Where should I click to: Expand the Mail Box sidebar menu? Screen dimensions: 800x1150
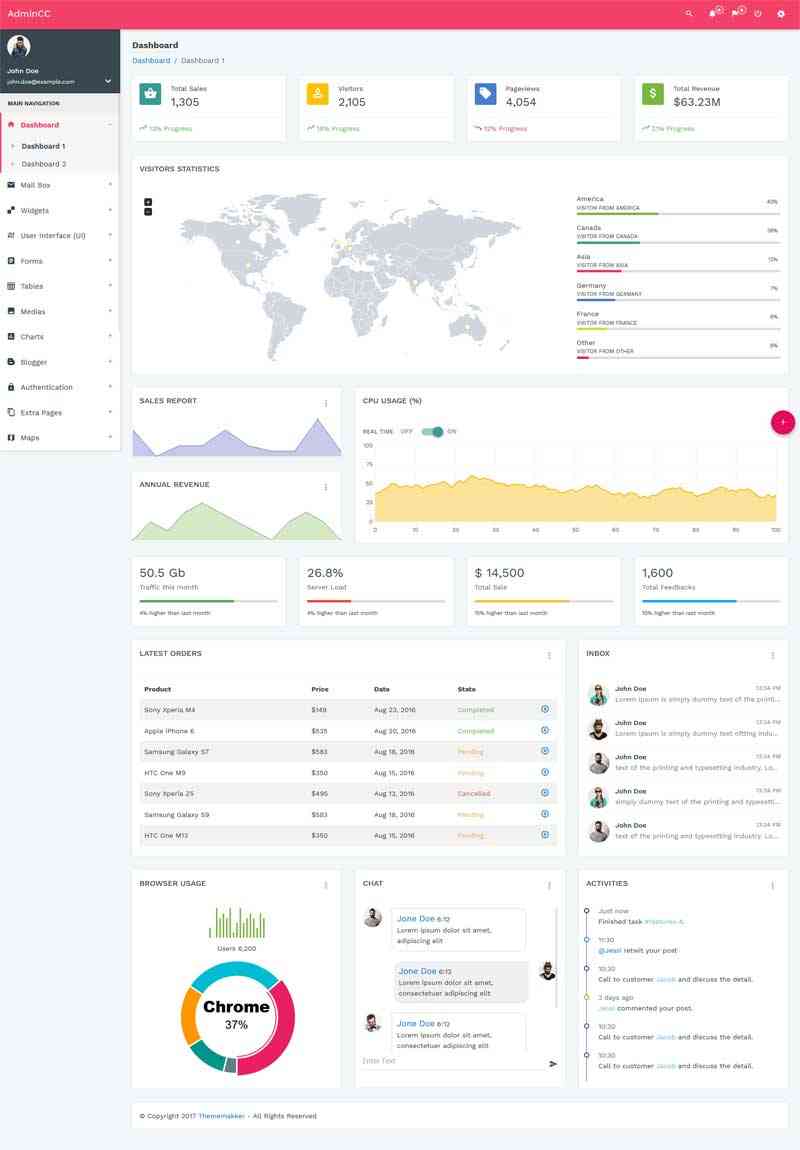60,185
